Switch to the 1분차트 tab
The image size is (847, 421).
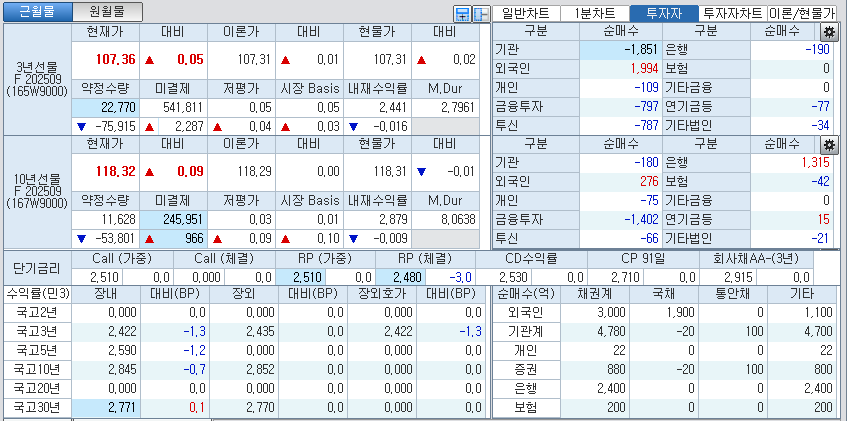tap(595, 14)
